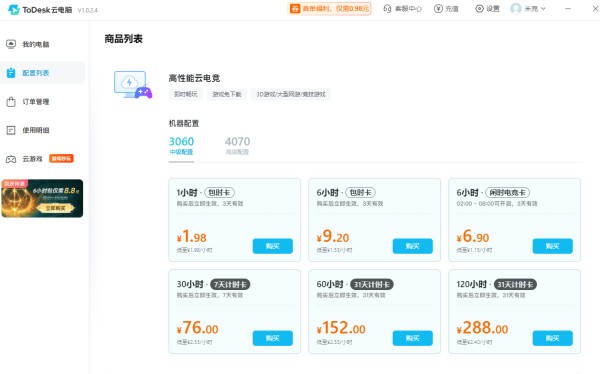Open customer service center headset icon
Image resolution: width=600 pixels, height=374 pixels.
387,8
